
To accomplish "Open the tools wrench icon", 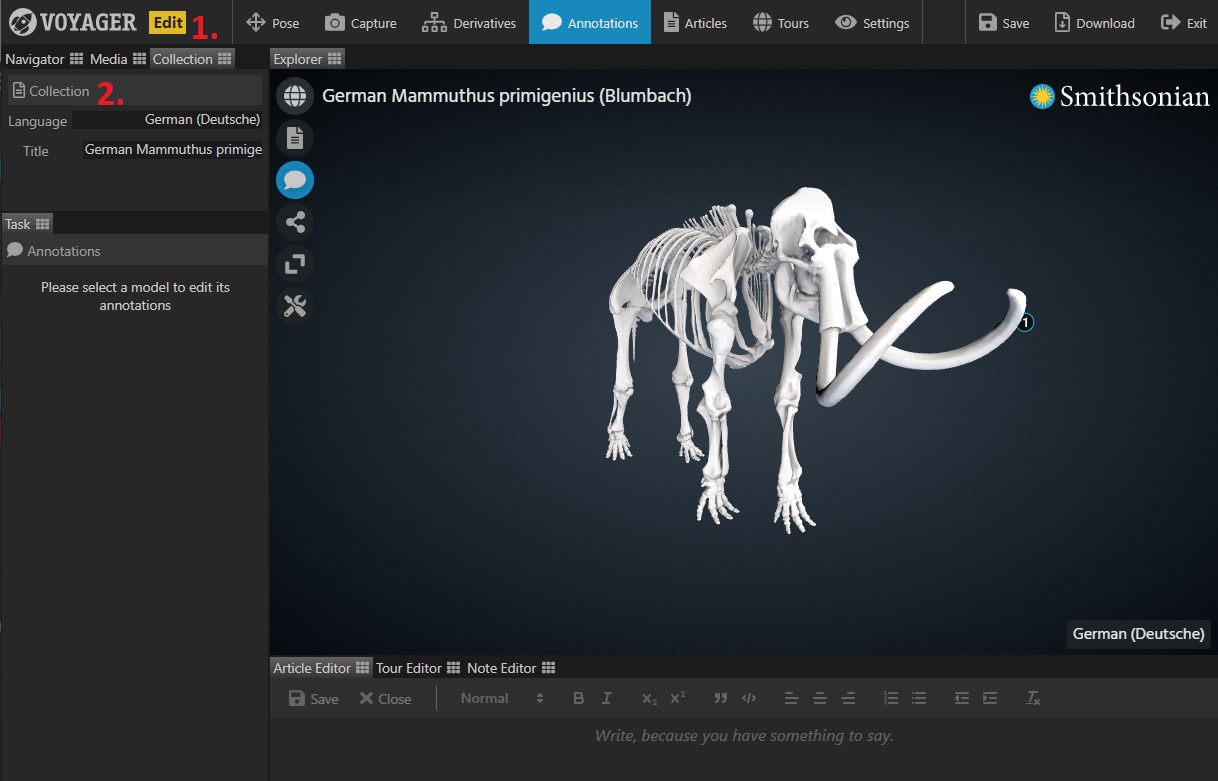I will (295, 306).
